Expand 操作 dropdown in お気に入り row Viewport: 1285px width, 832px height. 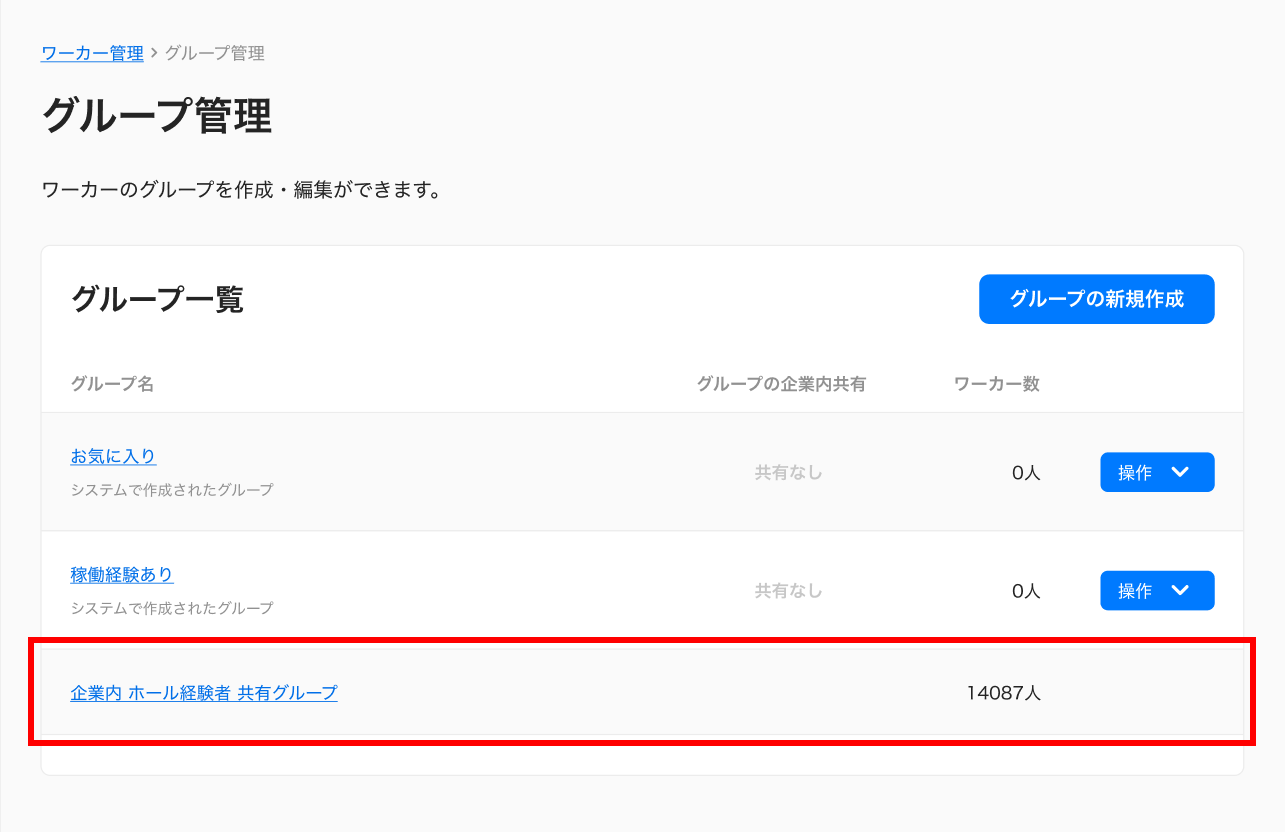tap(1157, 472)
